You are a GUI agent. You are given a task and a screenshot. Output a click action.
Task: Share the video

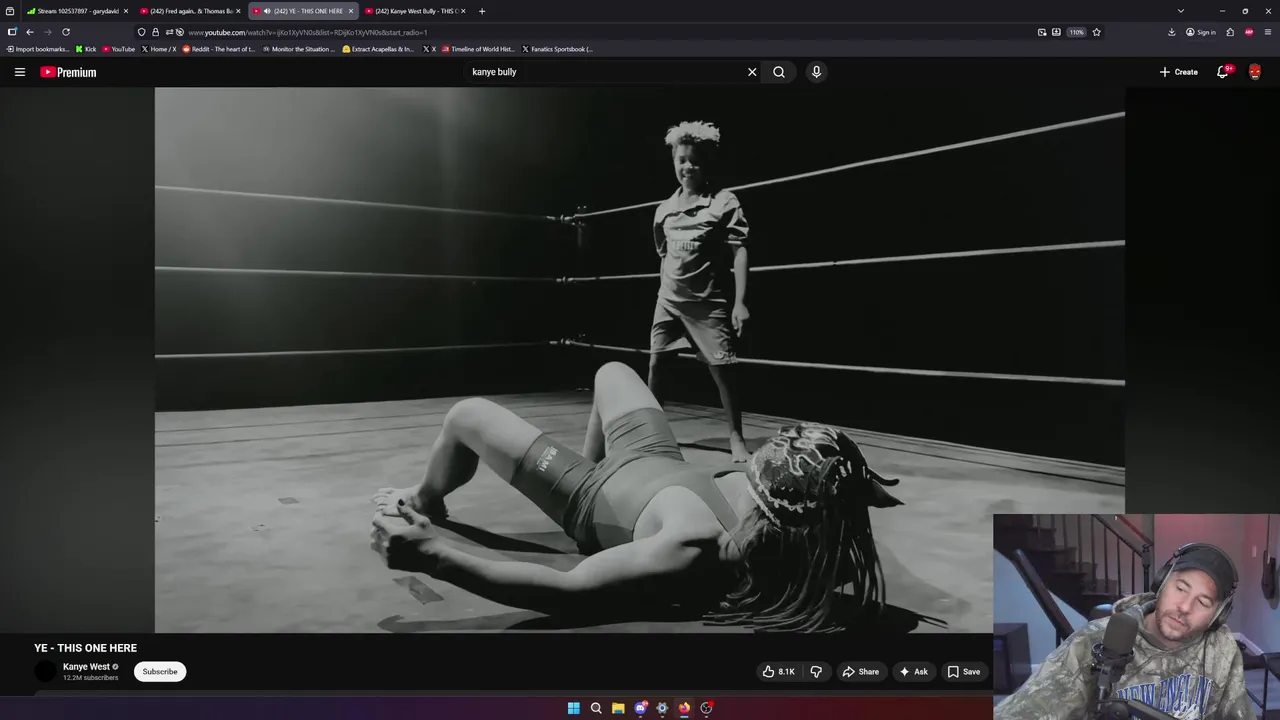click(x=860, y=672)
